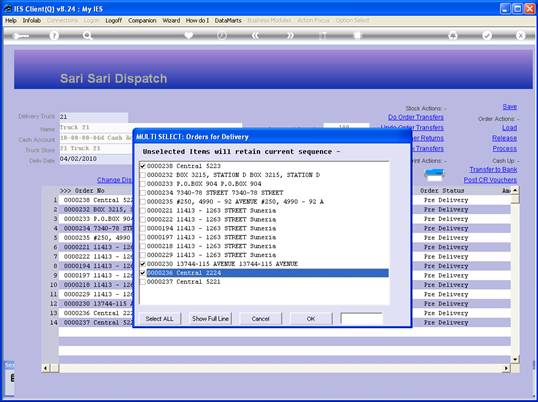Open the DataMarts menu
The height and width of the screenshot is (402, 538).
click(x=228, y=21)
